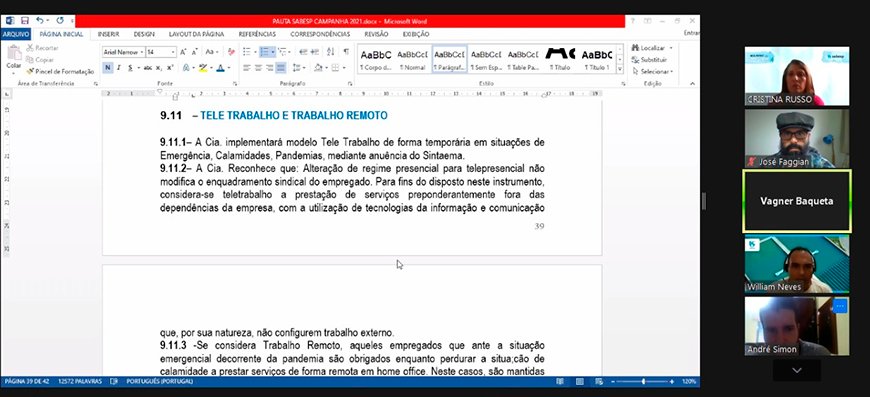Shrink the font size with the smaller A icon
Screen dimensions: 870x397
(194, 52)
